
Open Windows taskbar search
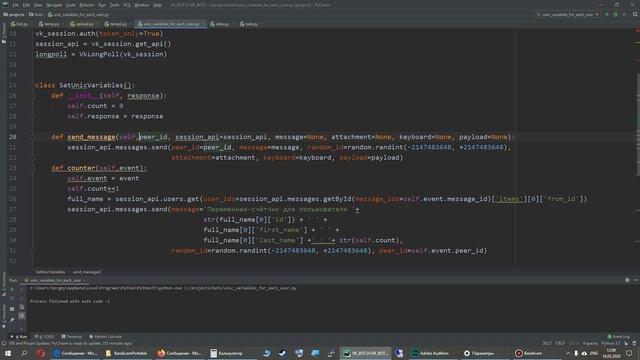[x=24, y=353]
